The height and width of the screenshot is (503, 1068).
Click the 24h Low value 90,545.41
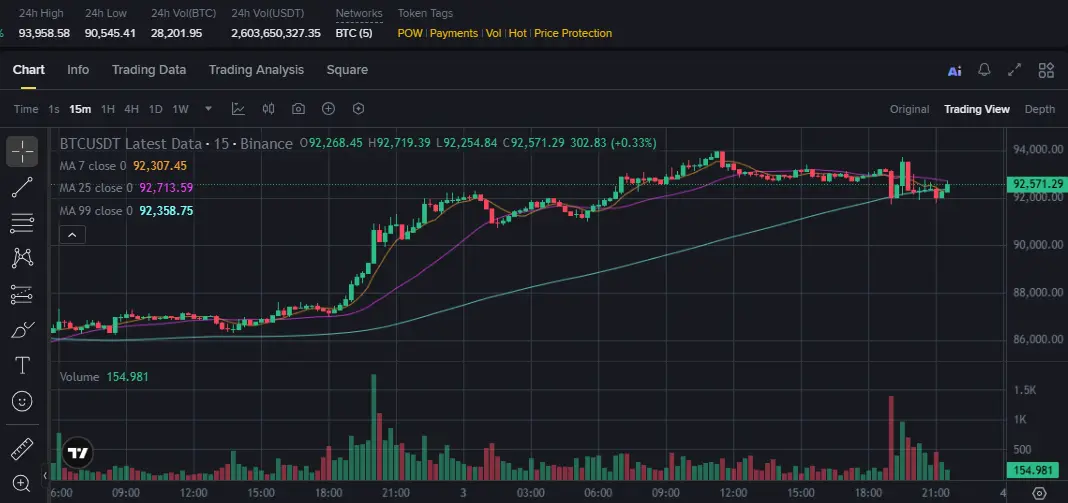110,33
